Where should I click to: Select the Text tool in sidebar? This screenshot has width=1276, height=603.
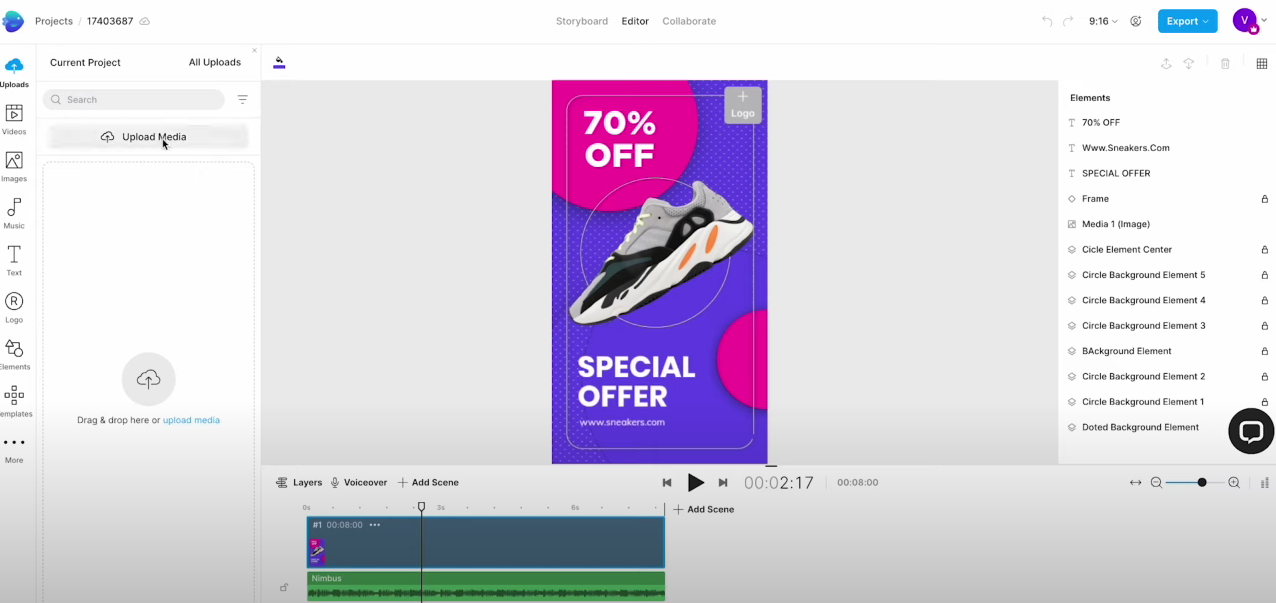(x=14, y=261)
